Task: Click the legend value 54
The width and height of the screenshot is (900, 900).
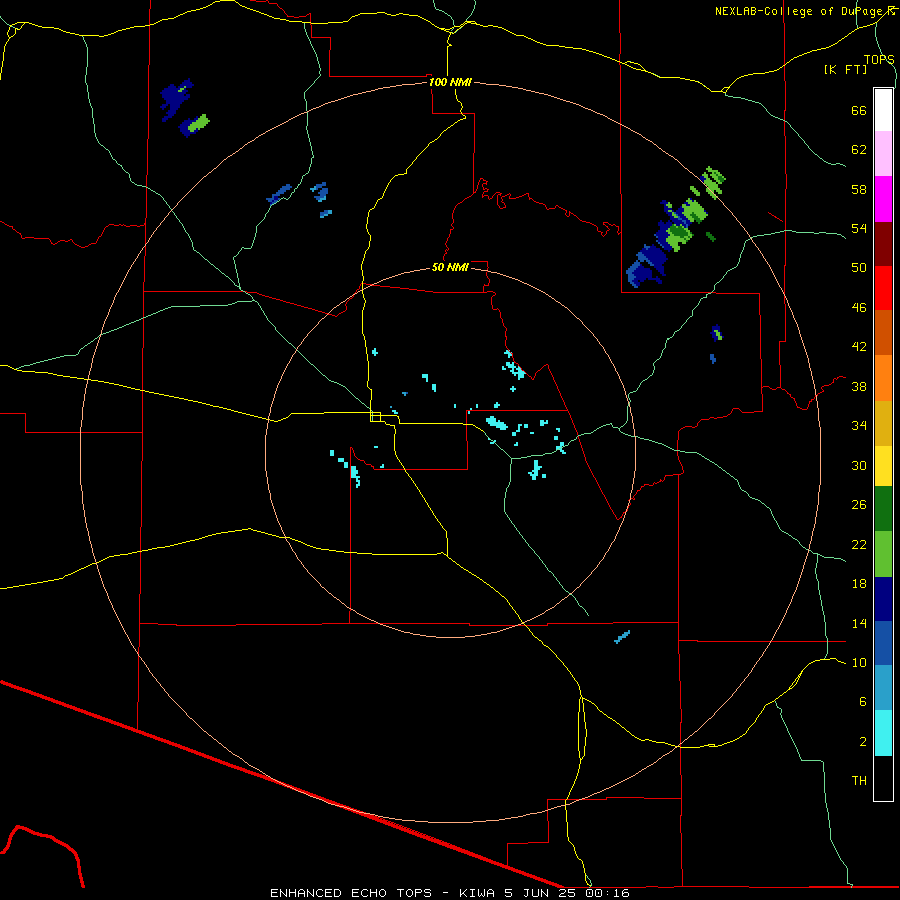Action: pyautogui.click(x=859, y=228)
